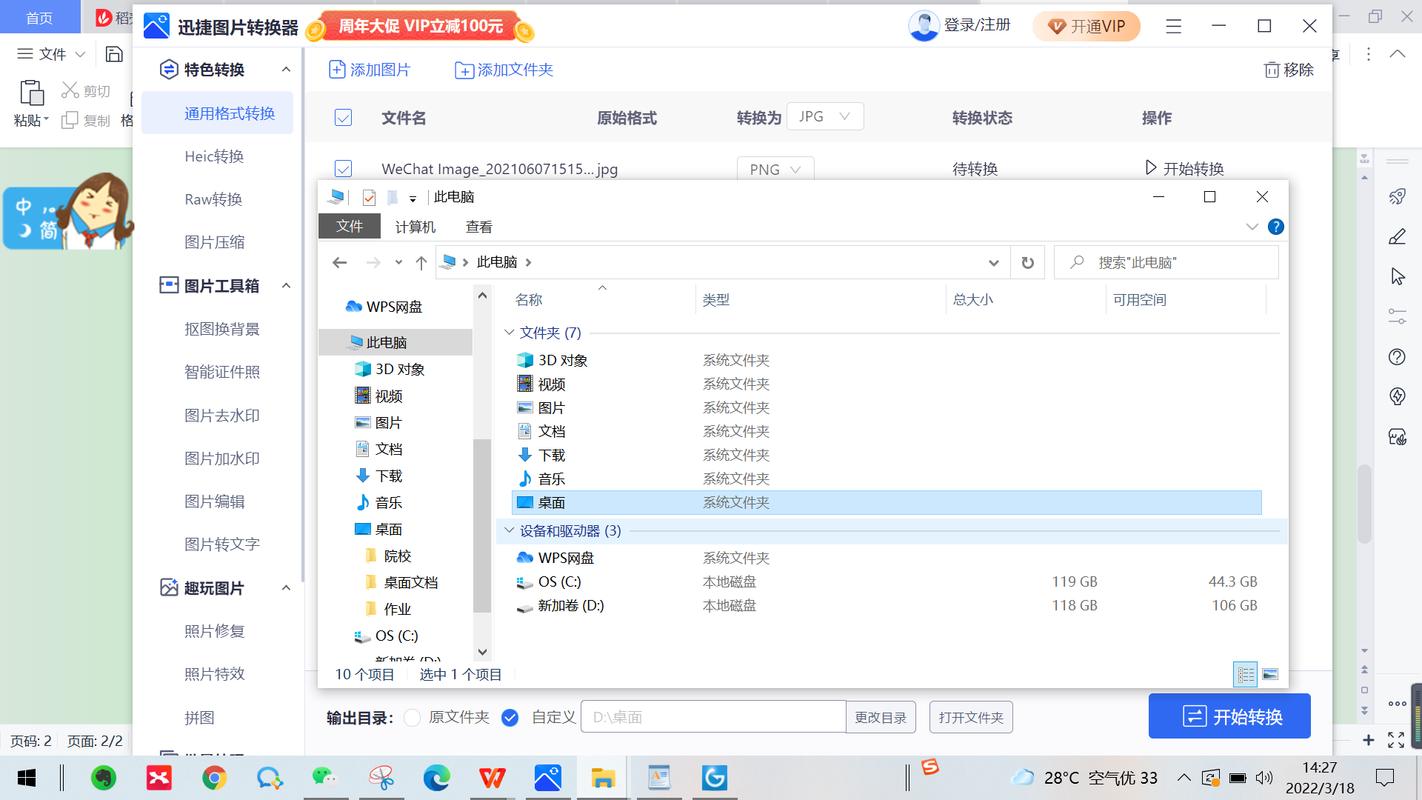Click the refresh icon in the explorer address bar

click(x=1028, y=262)
